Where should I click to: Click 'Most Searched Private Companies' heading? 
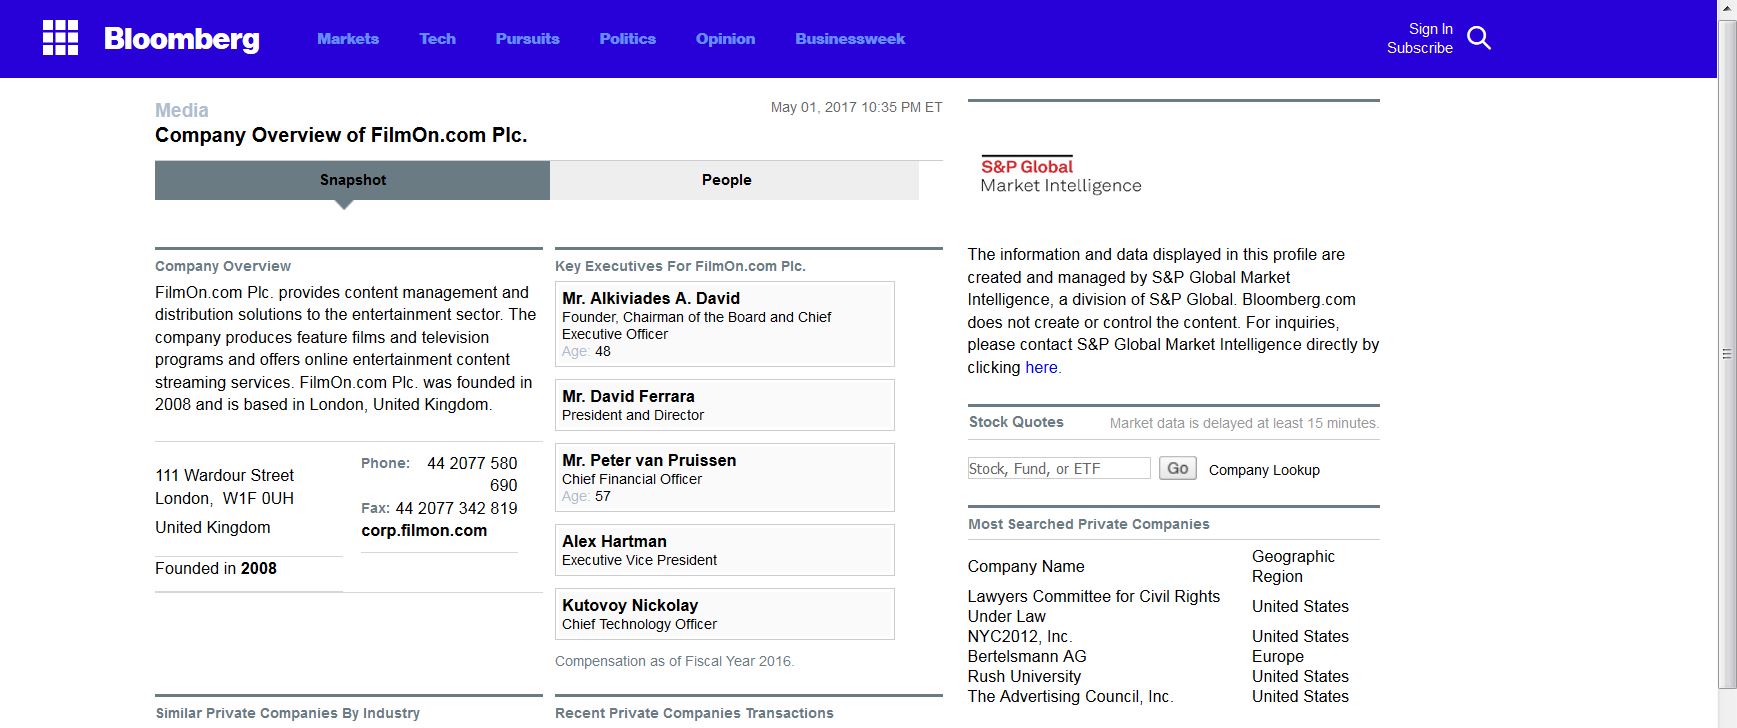(1089, 524)
